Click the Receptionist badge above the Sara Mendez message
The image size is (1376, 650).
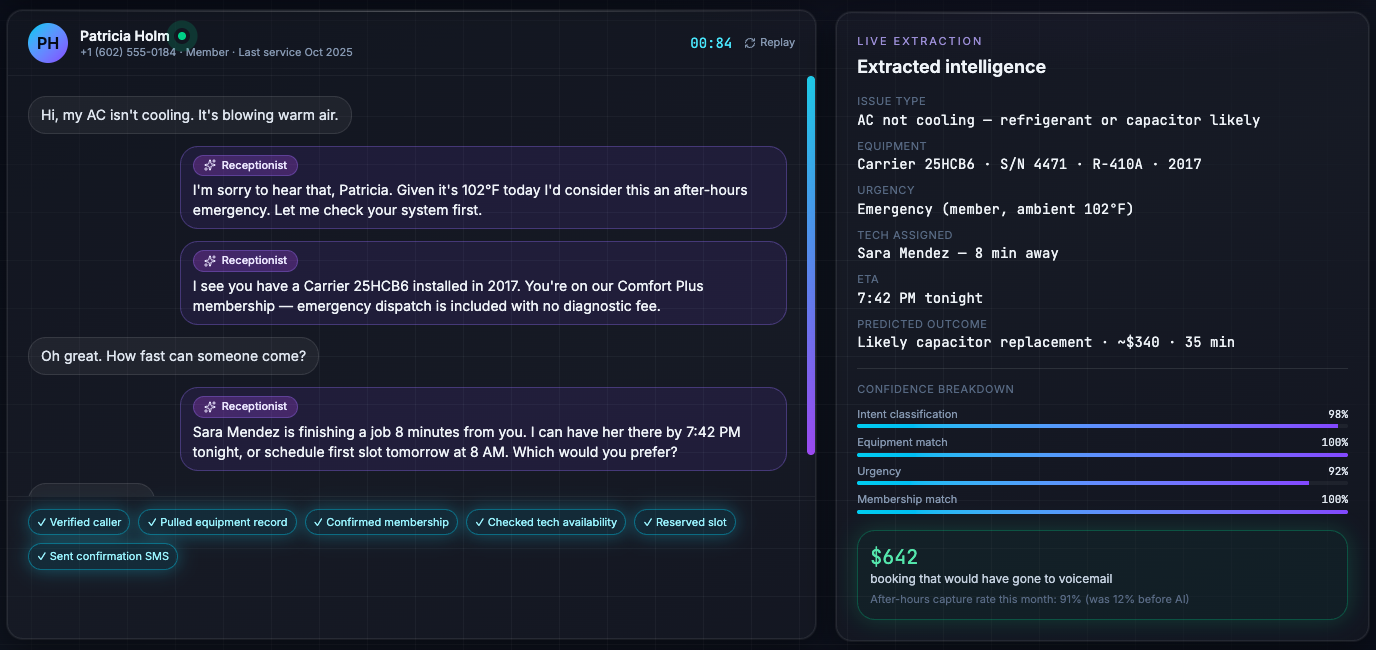(x=245, y=406)
